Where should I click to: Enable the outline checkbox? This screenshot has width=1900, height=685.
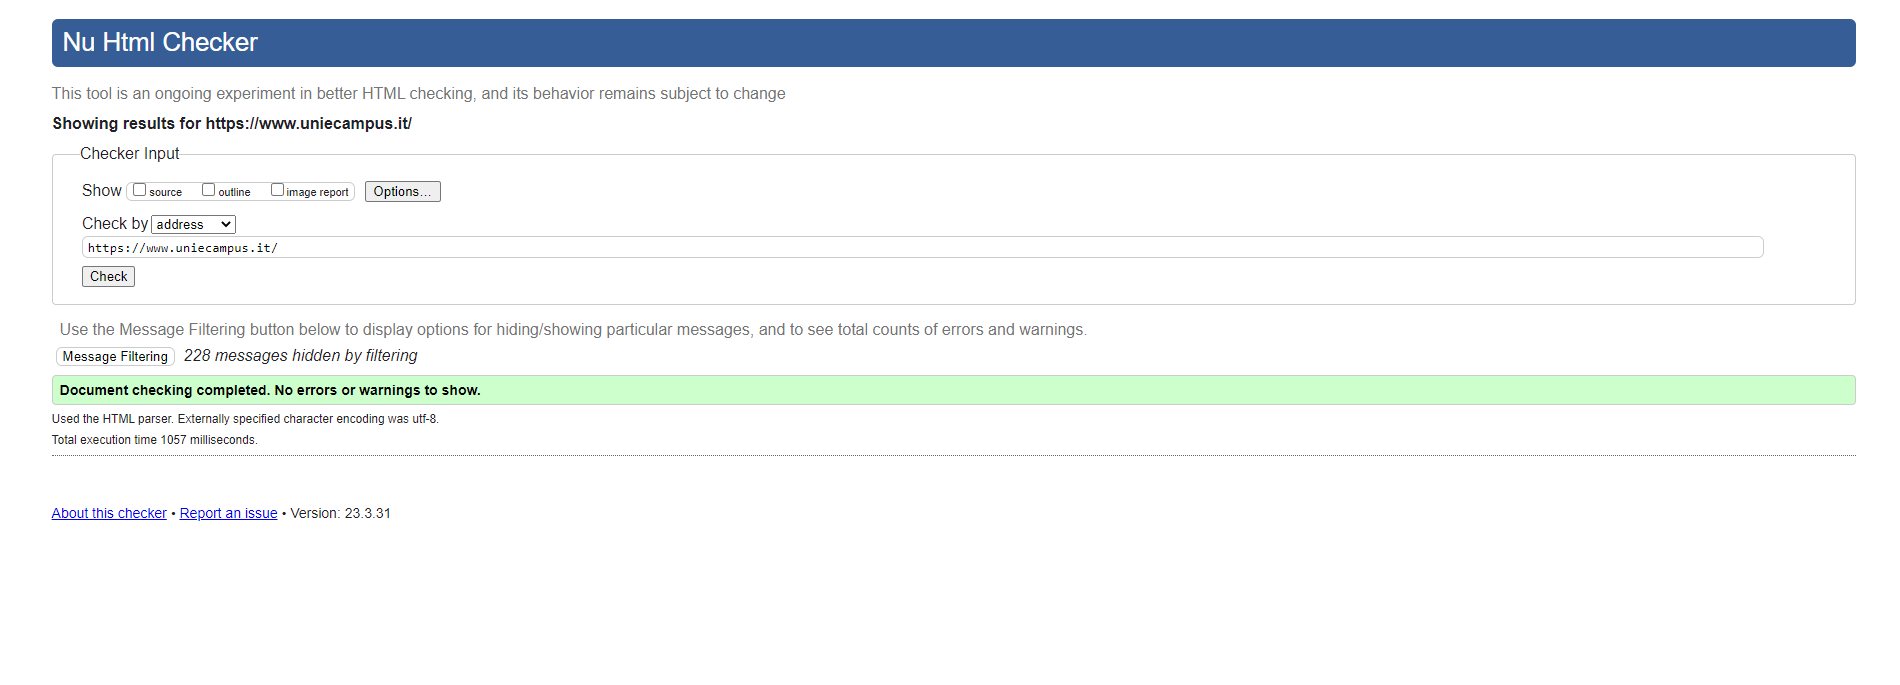[208, 190]
